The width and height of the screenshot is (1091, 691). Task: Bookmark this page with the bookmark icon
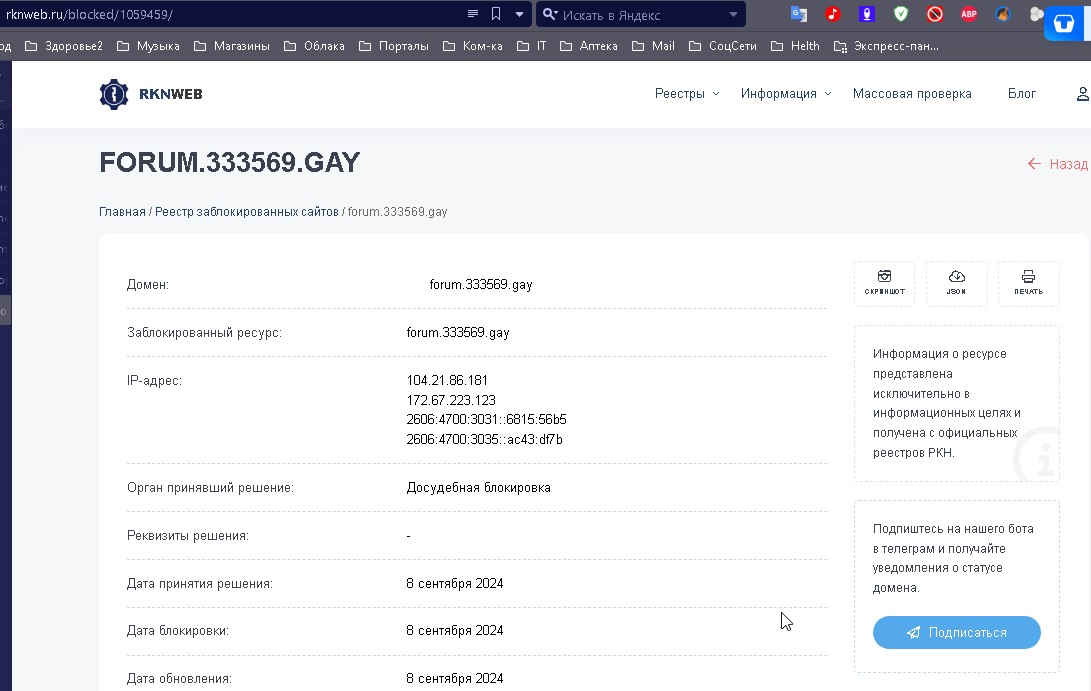point(496,14)
